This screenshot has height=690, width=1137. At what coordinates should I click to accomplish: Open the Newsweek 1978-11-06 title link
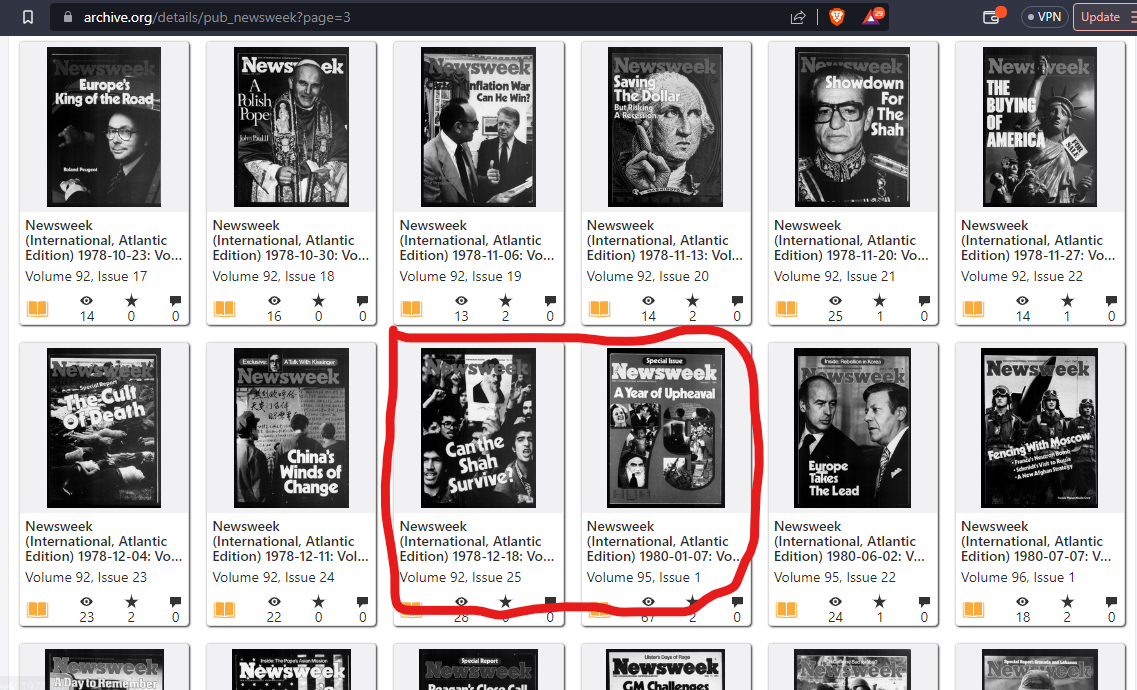point(478,240)
